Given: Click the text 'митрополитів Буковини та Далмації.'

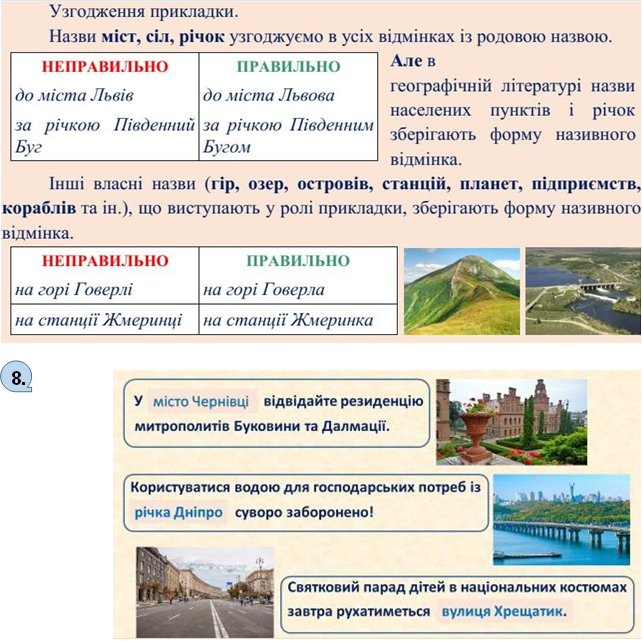Looking at the screenshot, I should (x=262, y=426).
